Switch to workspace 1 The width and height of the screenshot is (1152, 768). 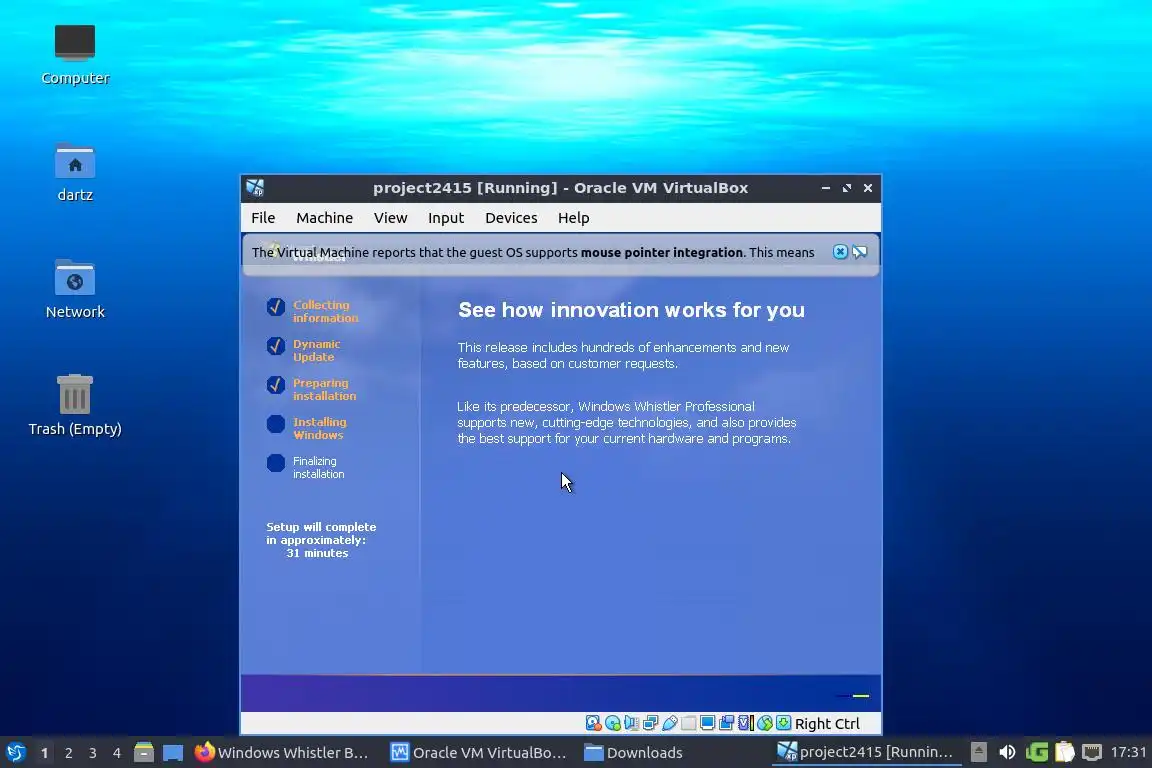coord(45,753)
